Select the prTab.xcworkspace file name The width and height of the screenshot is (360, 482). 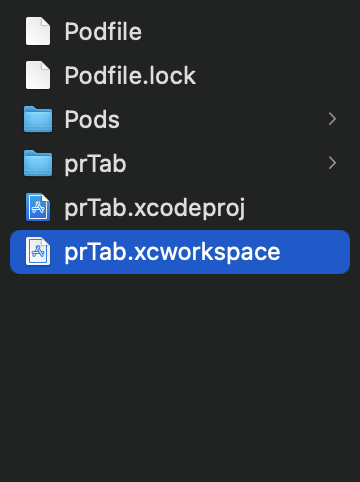point(172,252)
